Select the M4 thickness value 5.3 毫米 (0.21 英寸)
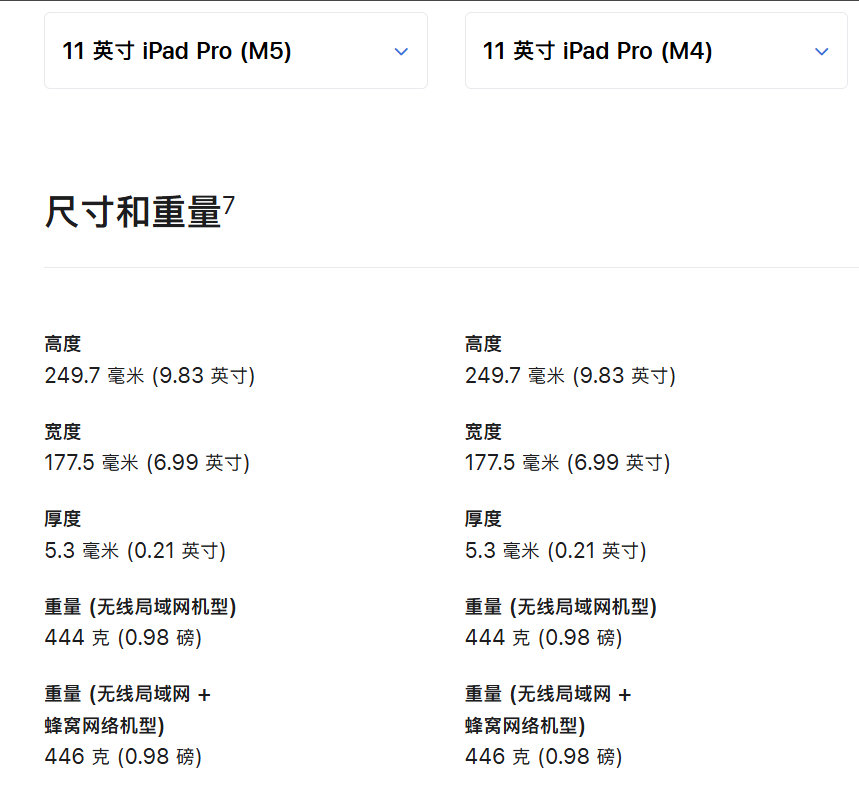 [556, 551]
